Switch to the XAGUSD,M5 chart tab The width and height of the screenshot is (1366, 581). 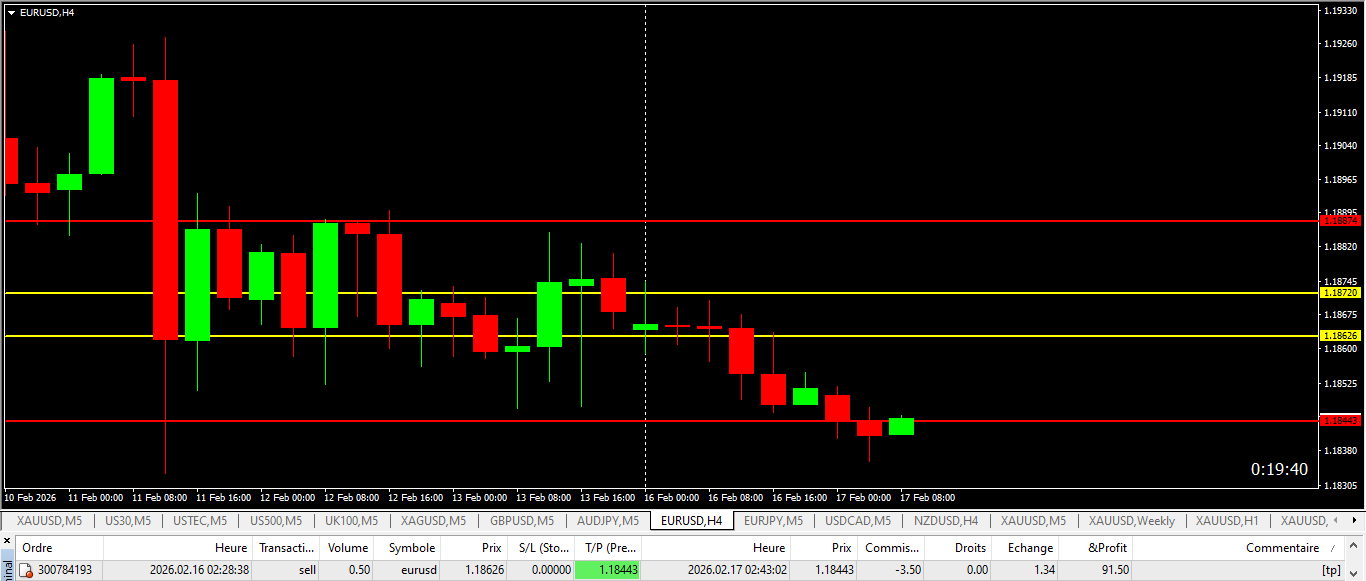(433, 521)
